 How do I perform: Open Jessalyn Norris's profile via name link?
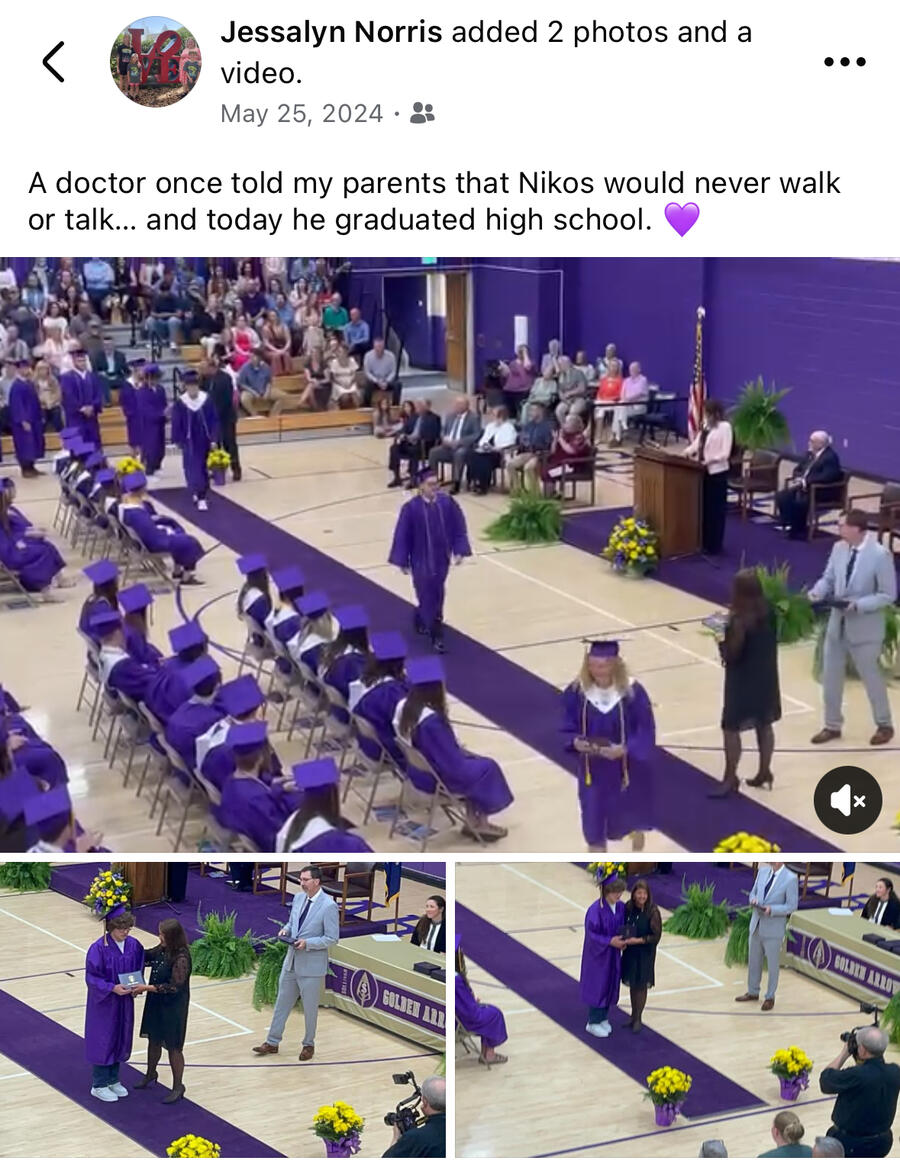point(331,32)
